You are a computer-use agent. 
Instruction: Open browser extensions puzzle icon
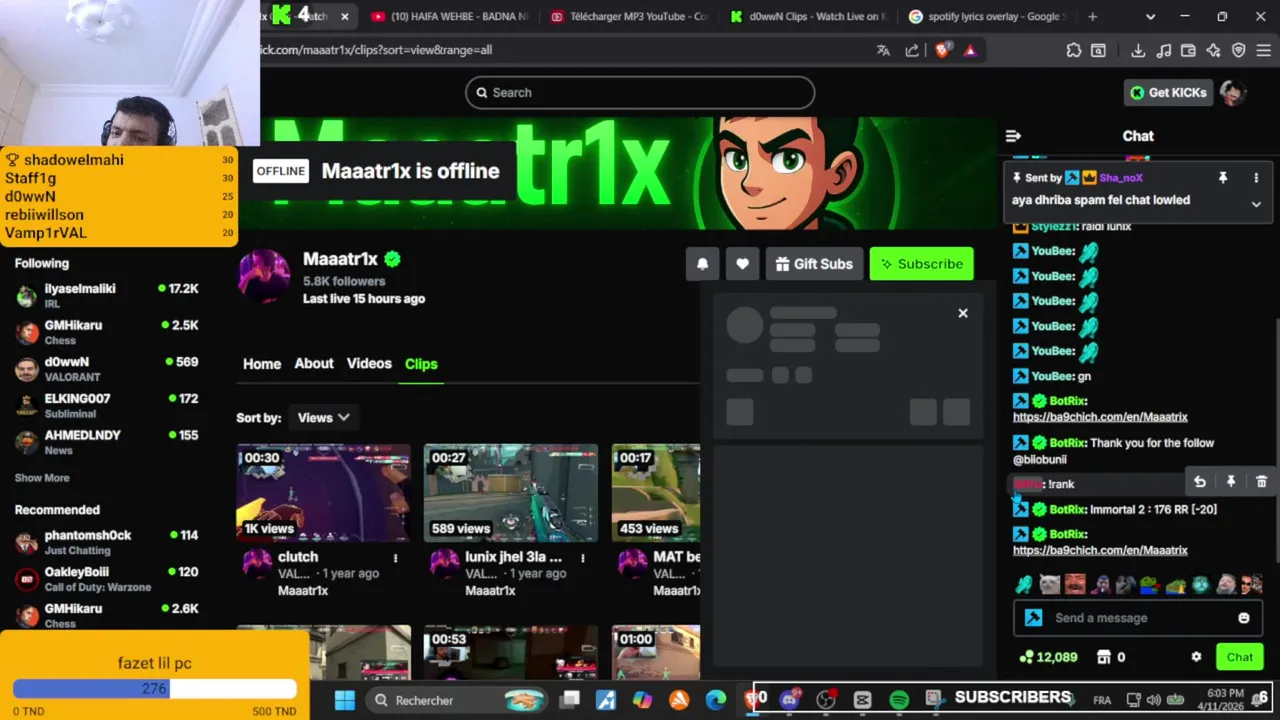(1073, 50)
